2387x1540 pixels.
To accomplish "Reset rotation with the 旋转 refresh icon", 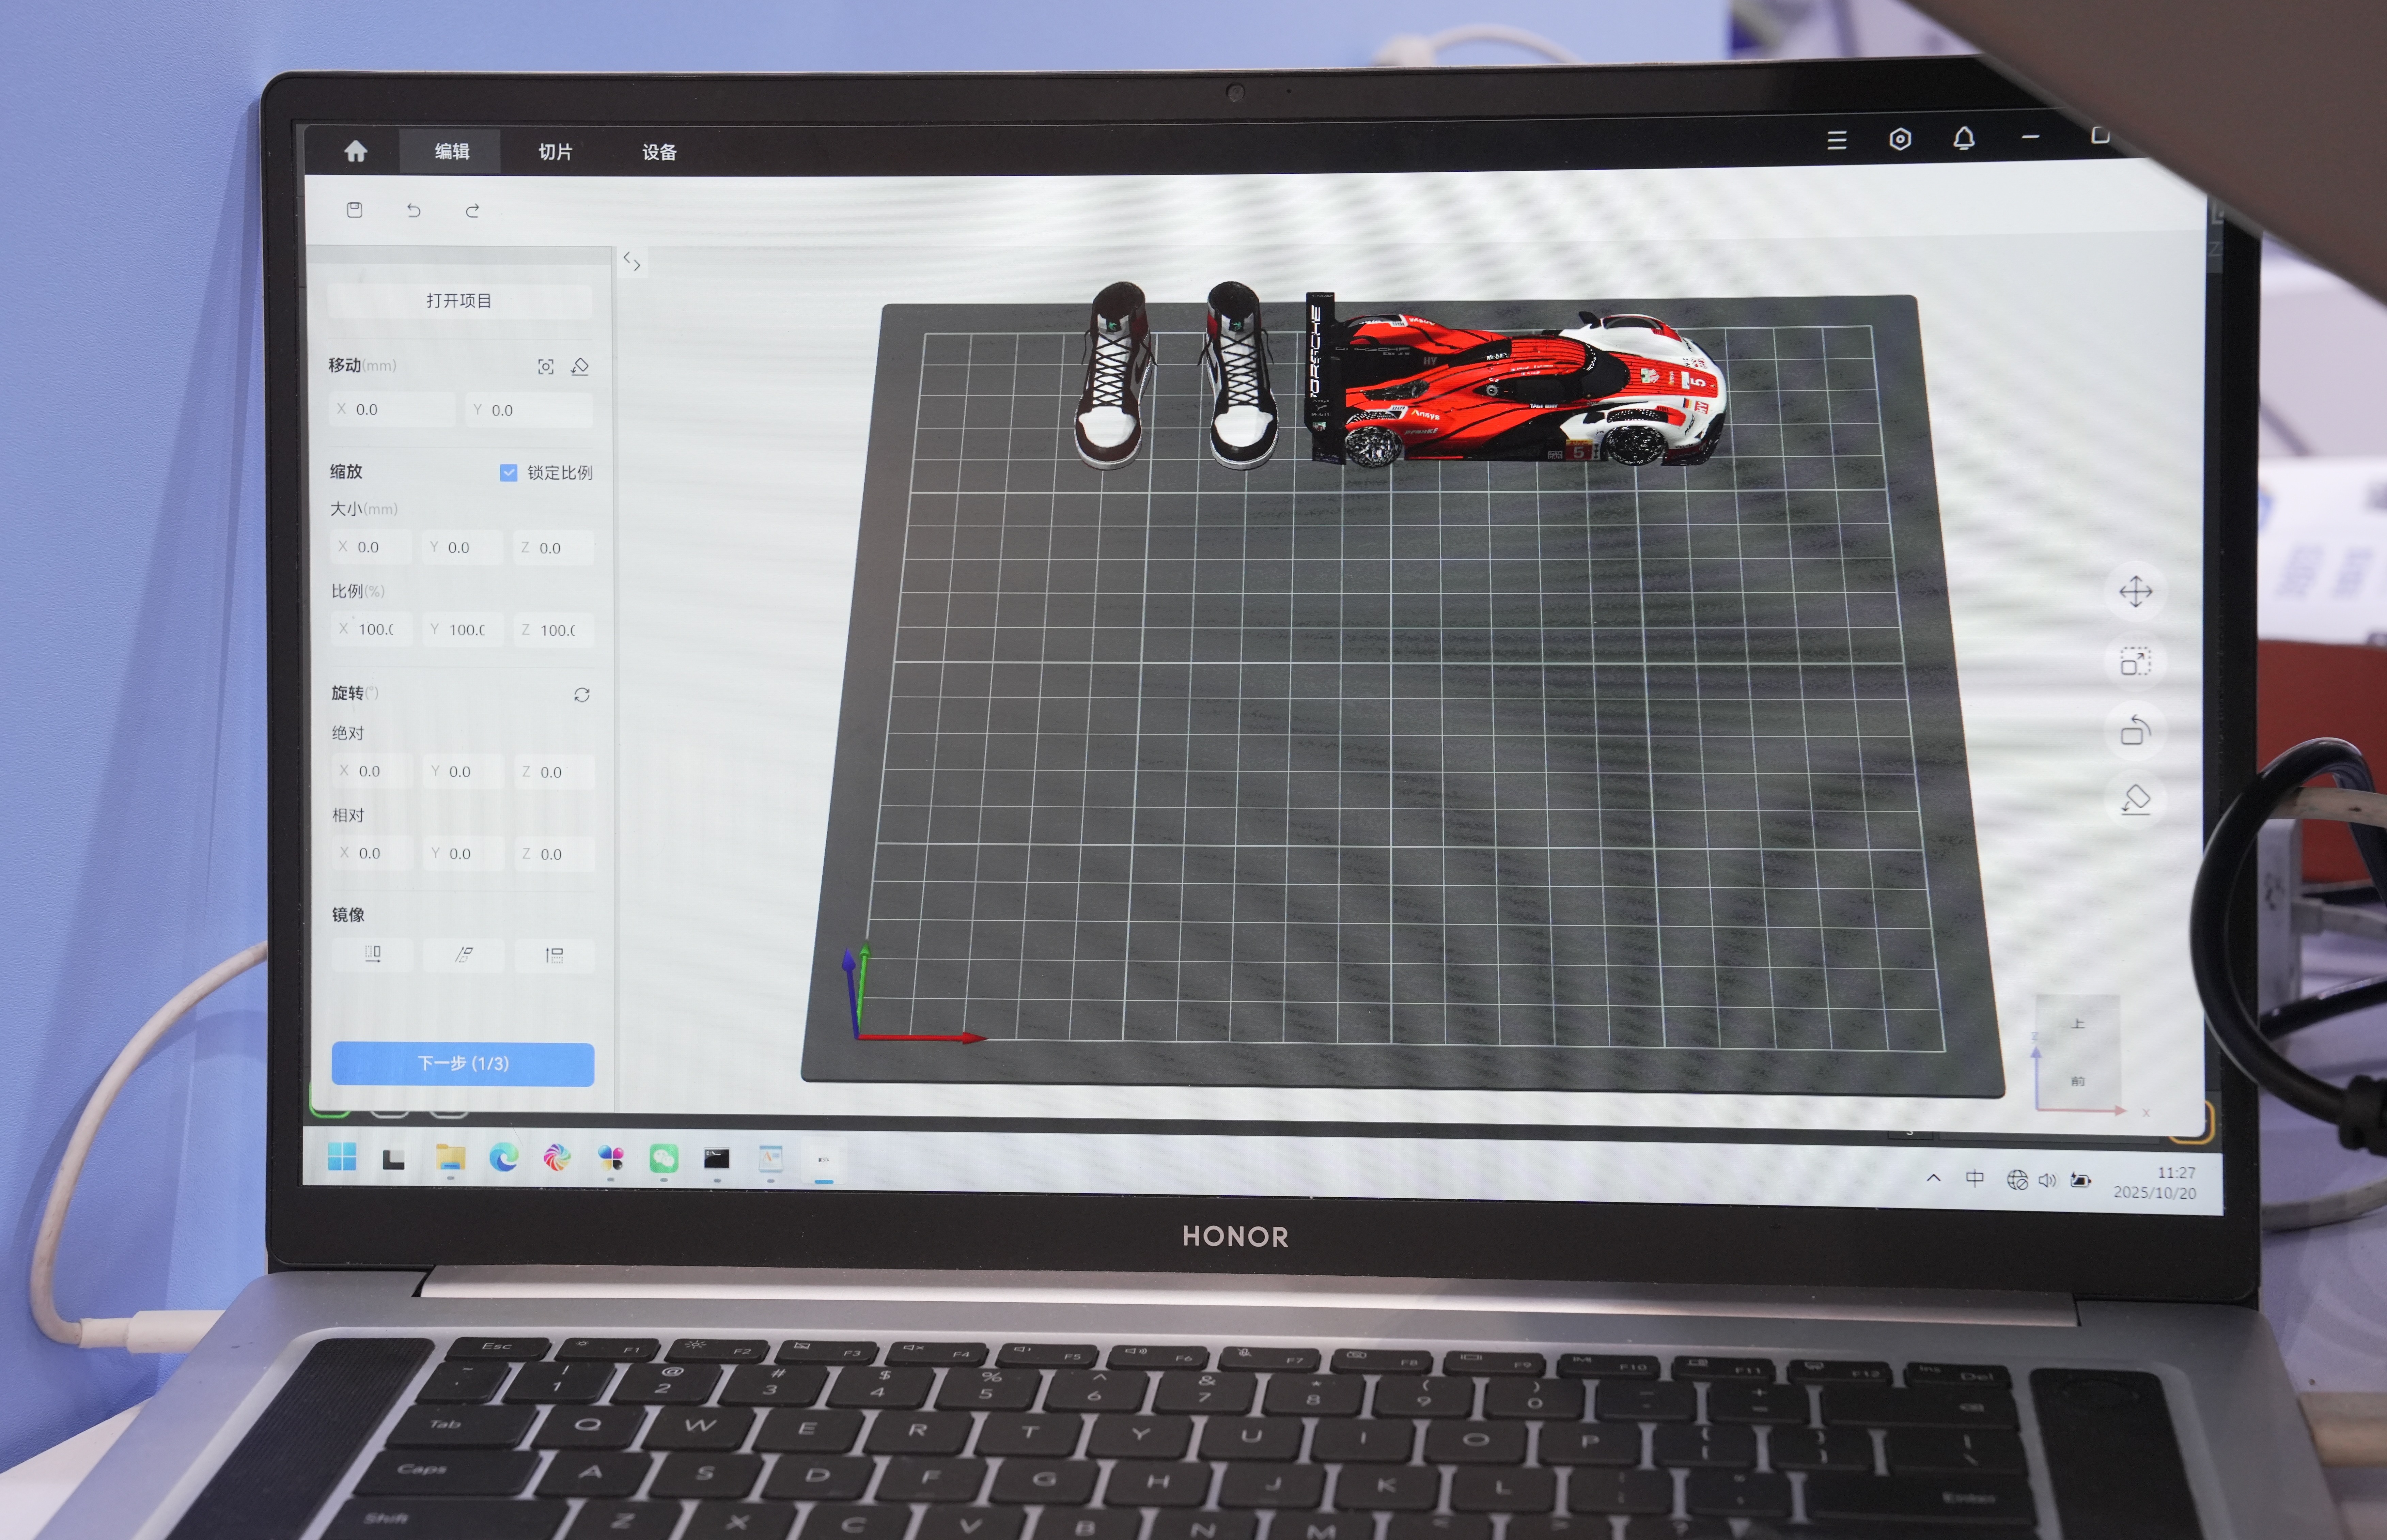I will click(582, 695).
